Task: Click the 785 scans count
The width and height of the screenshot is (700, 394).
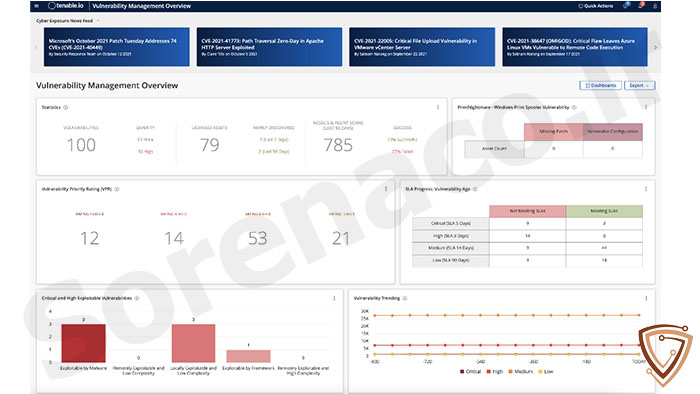Action: tap(338, 145)
